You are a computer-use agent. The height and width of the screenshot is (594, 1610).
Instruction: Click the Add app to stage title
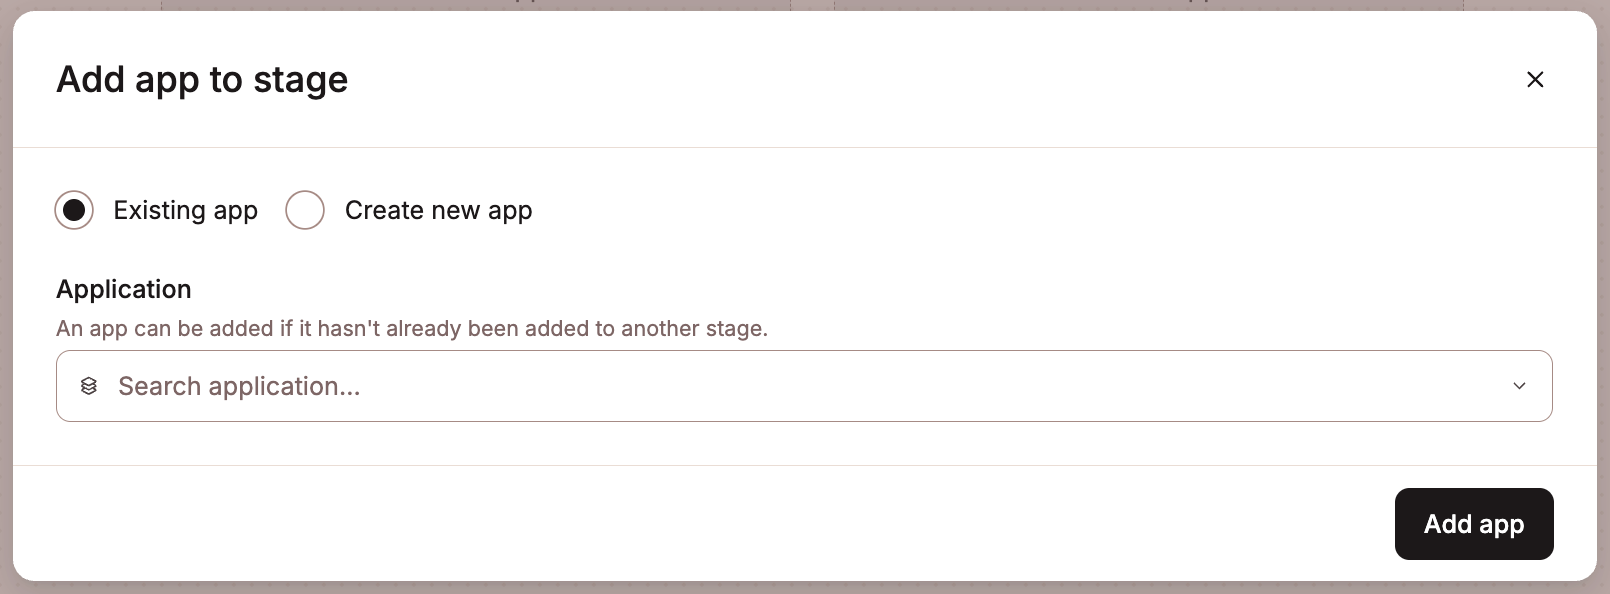[202, 79]
